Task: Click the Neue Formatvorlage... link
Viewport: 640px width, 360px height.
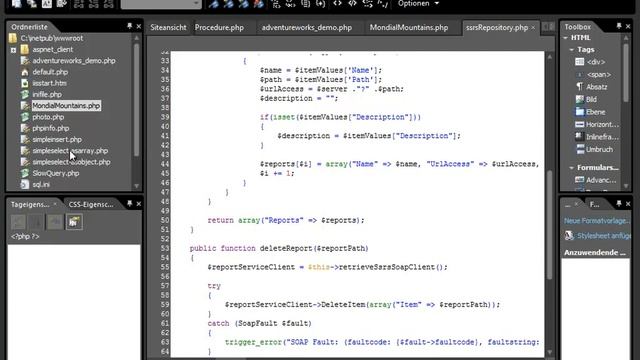Action: click(597, 221)
